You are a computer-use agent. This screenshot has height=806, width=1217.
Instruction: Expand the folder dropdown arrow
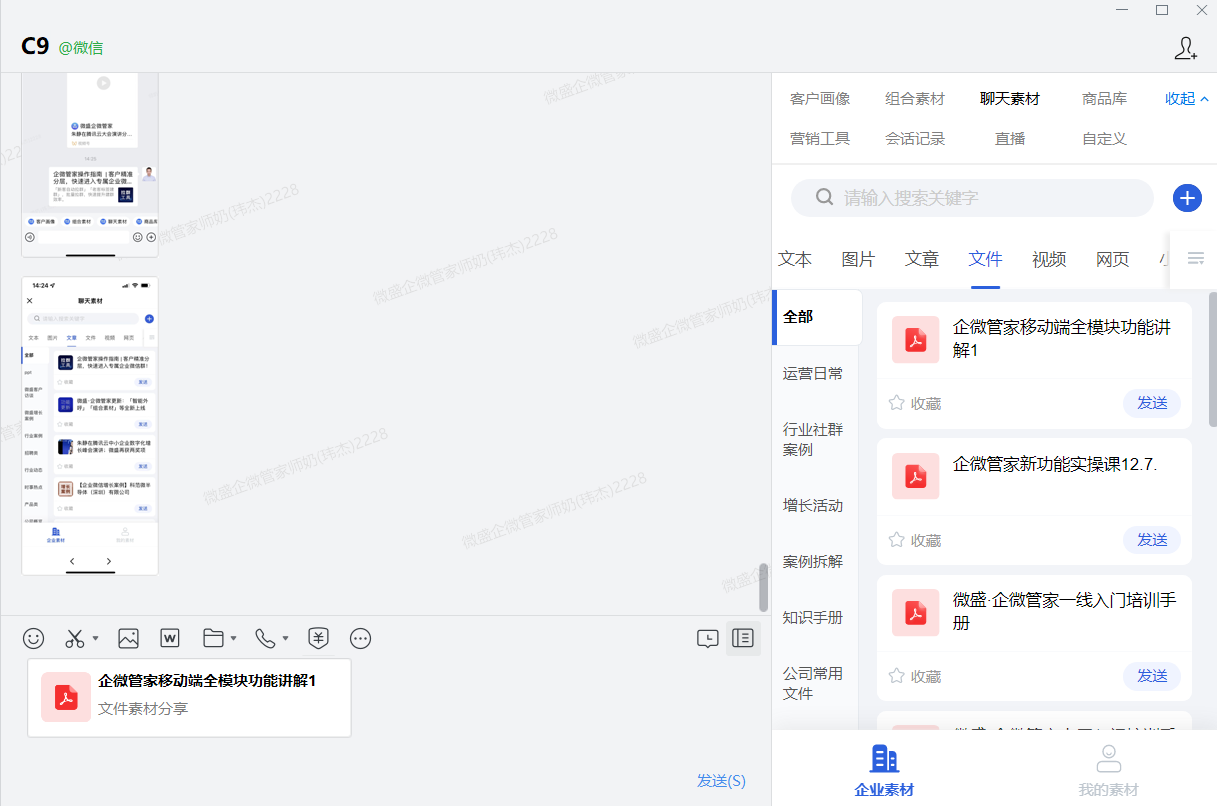(x=233, y=638)
